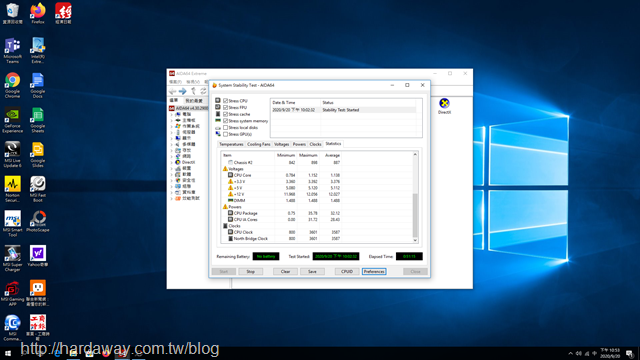Viewport: 640px width, 360px height.
Task: Stop the stability test
Action: point(251,271)
